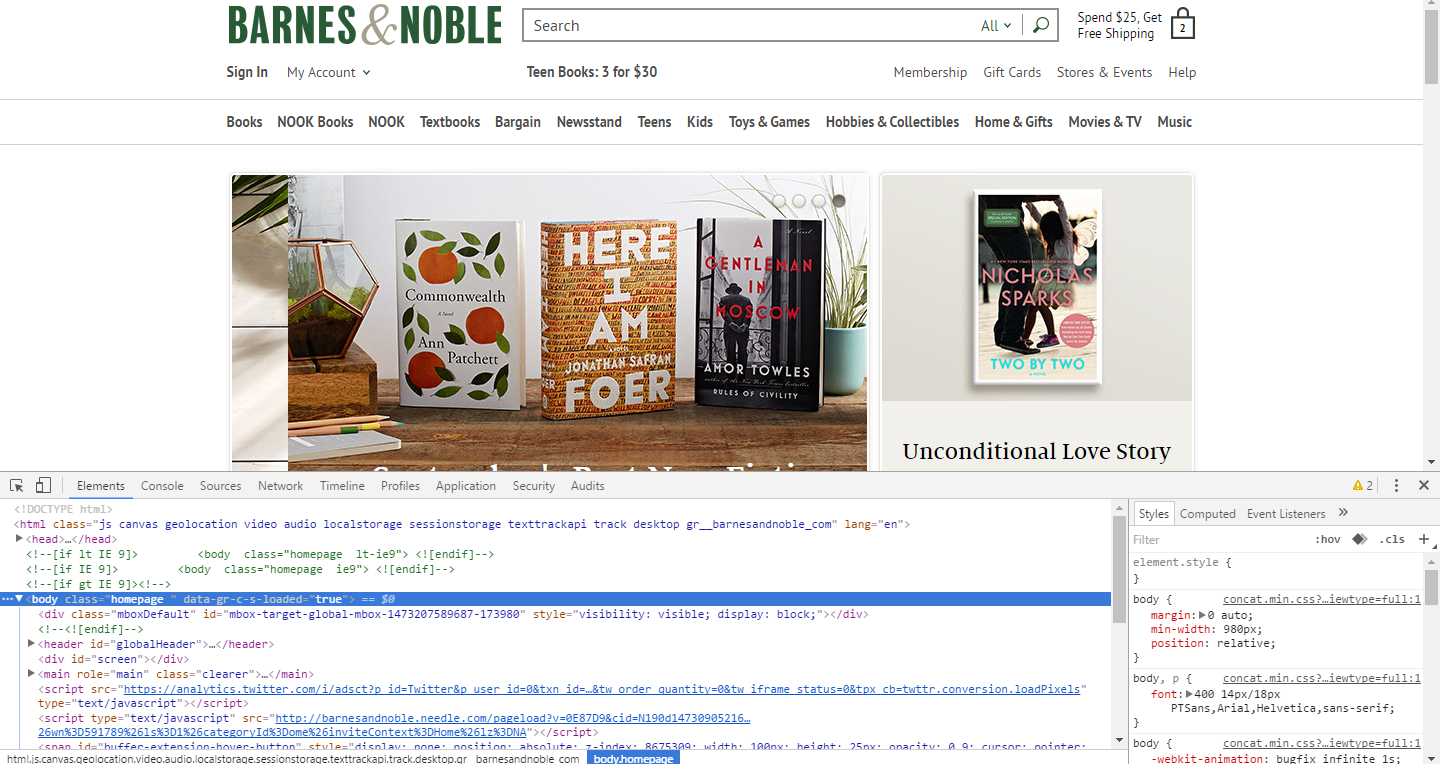Open the Security tab
1441x764 pixels.
point(533,485)
